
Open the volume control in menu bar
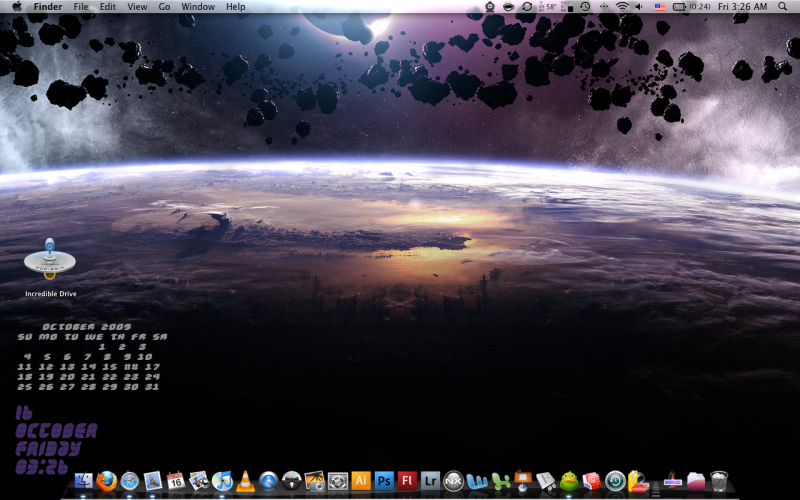(x=641, y=7)
